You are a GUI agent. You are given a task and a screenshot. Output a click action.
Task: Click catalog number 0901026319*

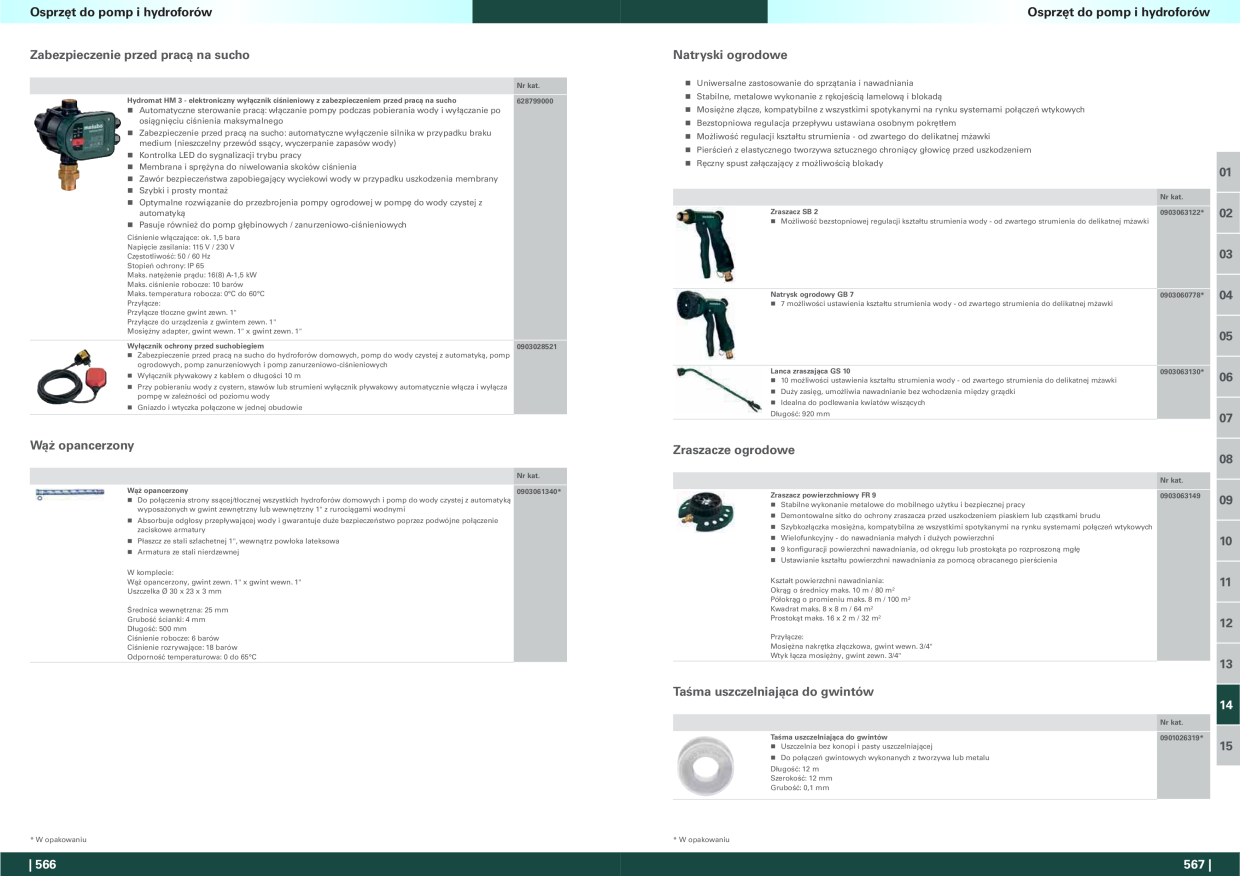click(1182, 737)
